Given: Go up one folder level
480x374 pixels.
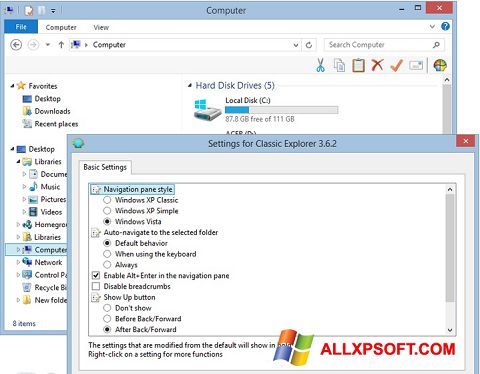Looking at the screenshot, I should pos(61,45).
